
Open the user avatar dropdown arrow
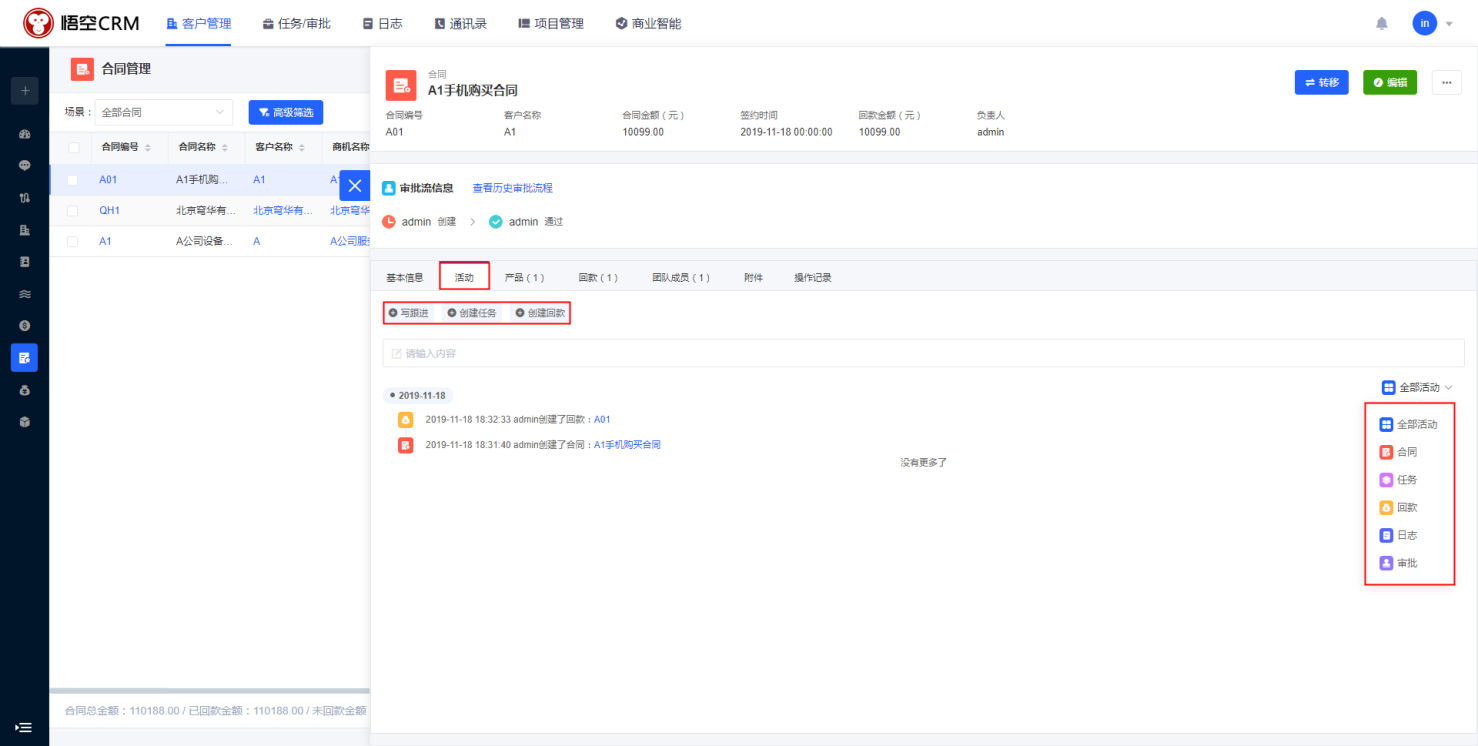1449,24
